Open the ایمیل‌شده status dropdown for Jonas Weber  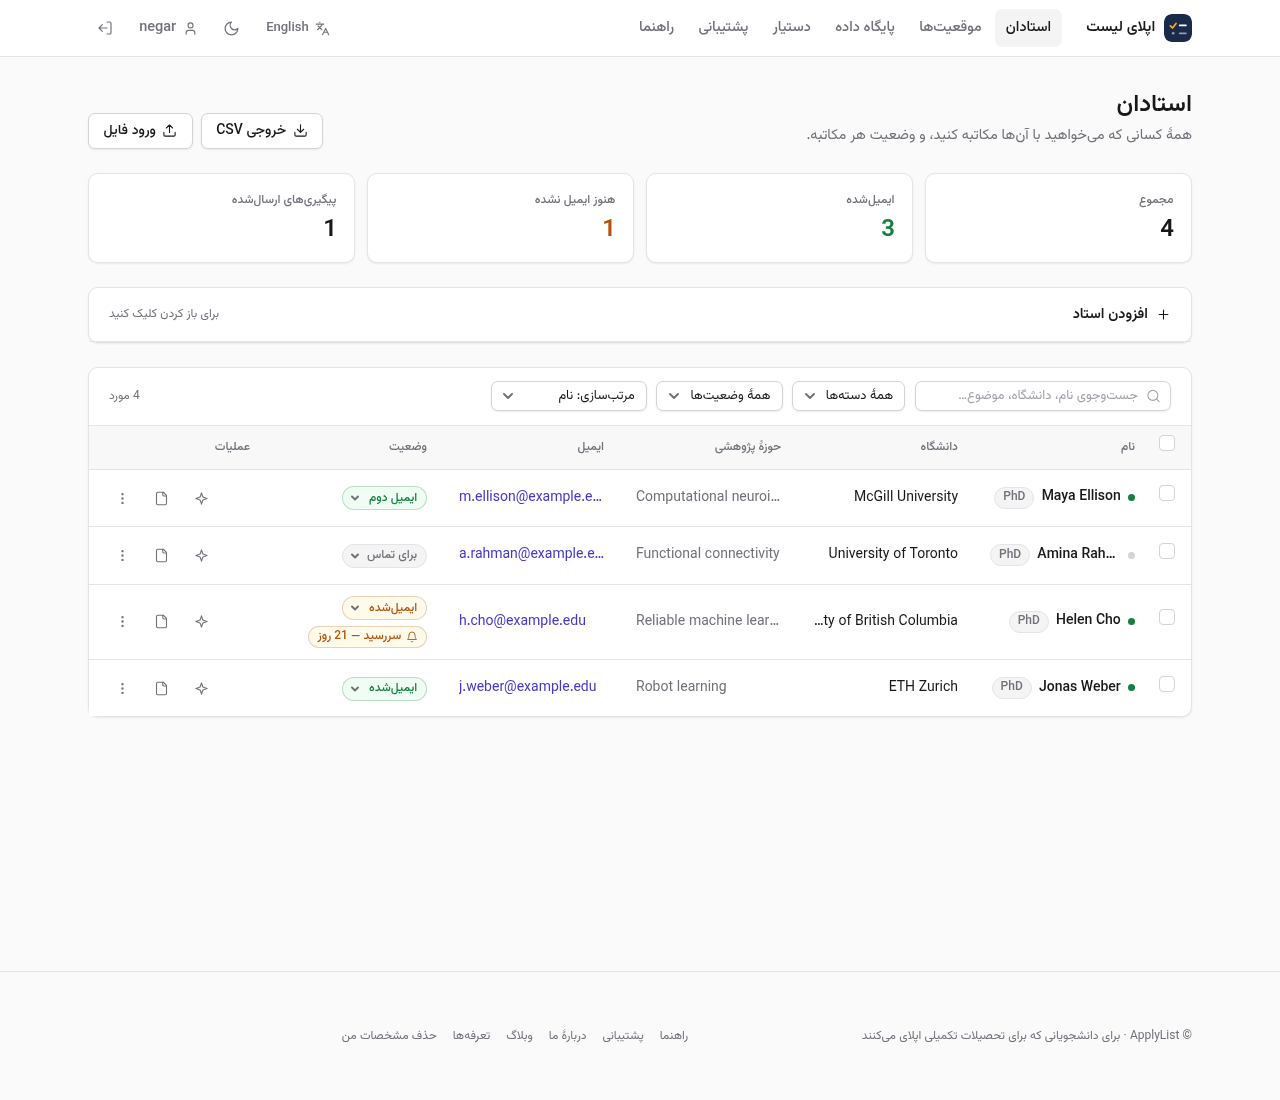click(385, 688)
